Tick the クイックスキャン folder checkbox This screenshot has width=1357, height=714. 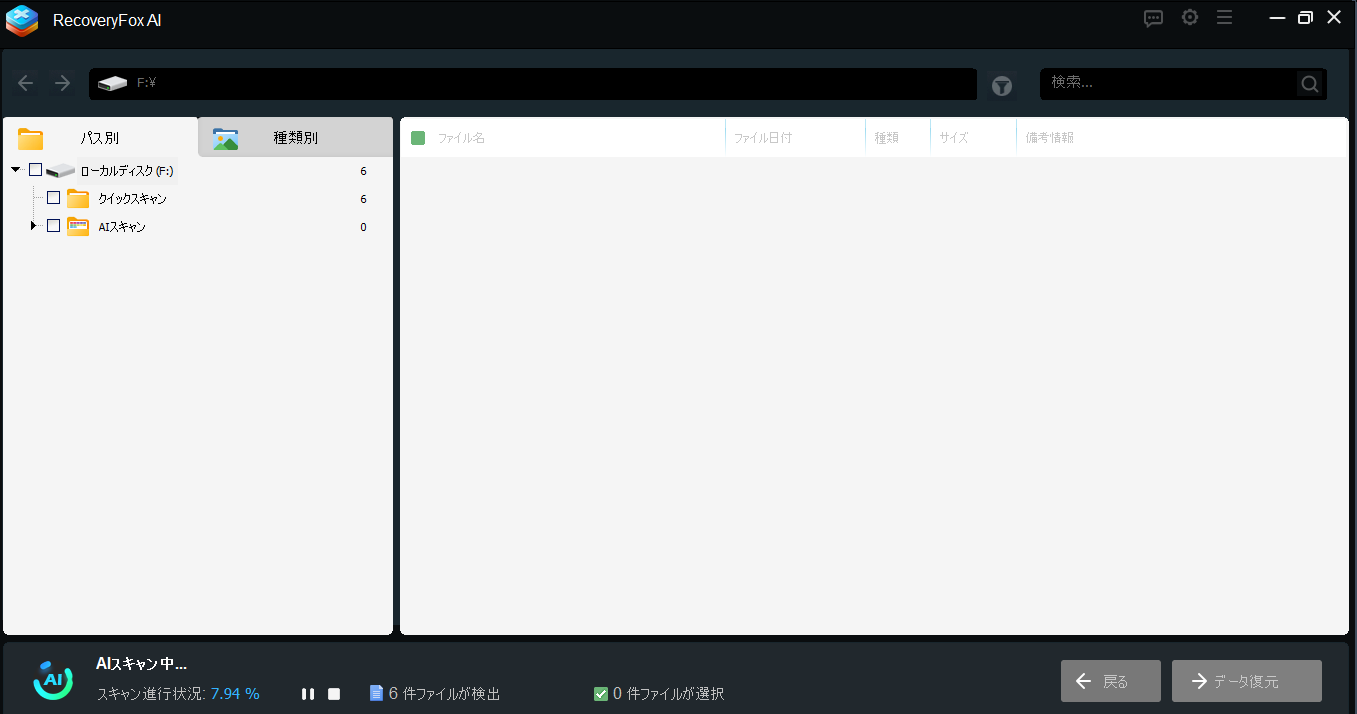pyautogui.click(x=54, y=198)
